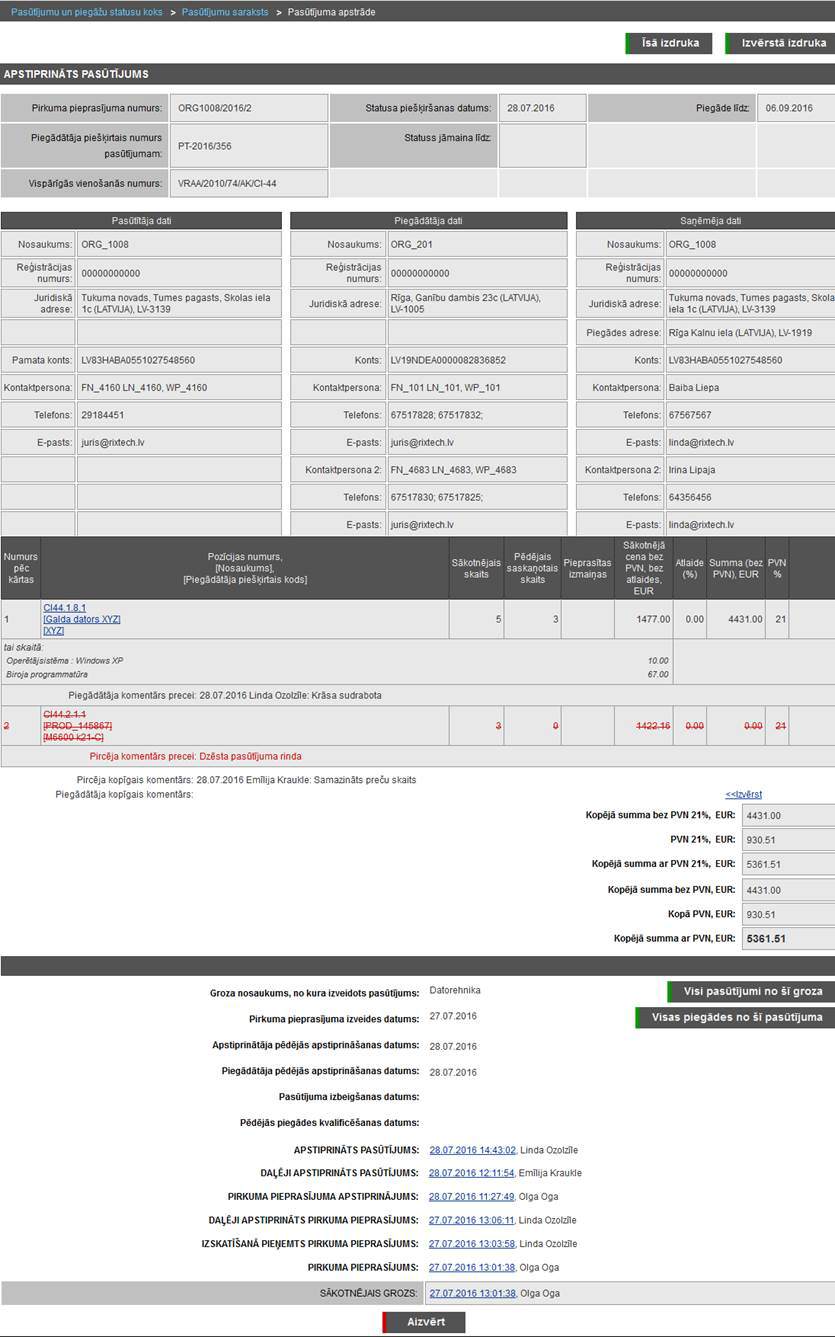The height and width of the screenshot is (1337, 835).
Task: Open Pirkuma pieprasījums entry by Olga Oga
Action: 472,1267
